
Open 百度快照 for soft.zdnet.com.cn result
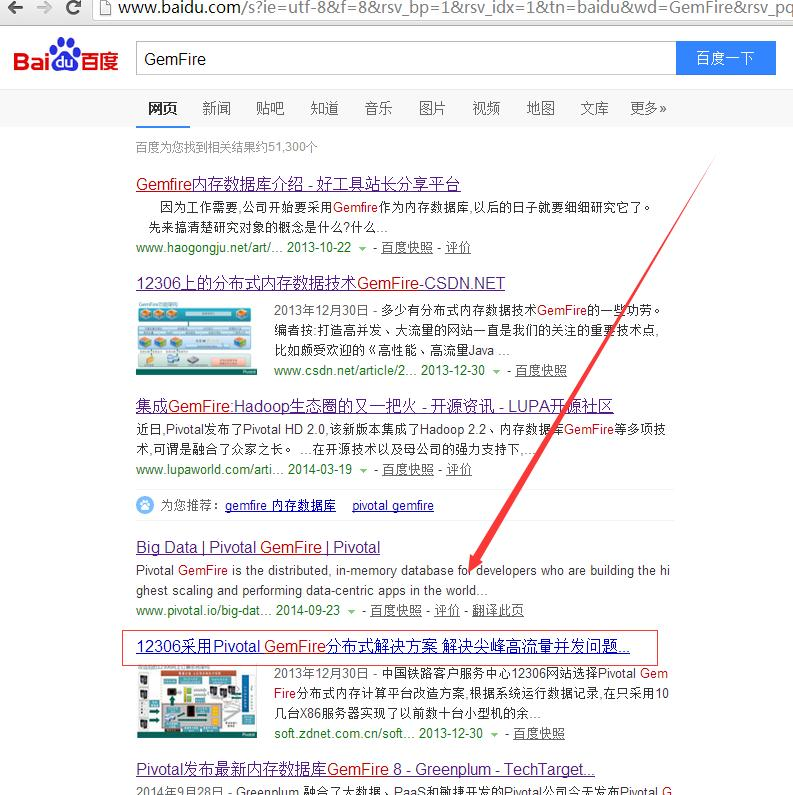[539, 734]
